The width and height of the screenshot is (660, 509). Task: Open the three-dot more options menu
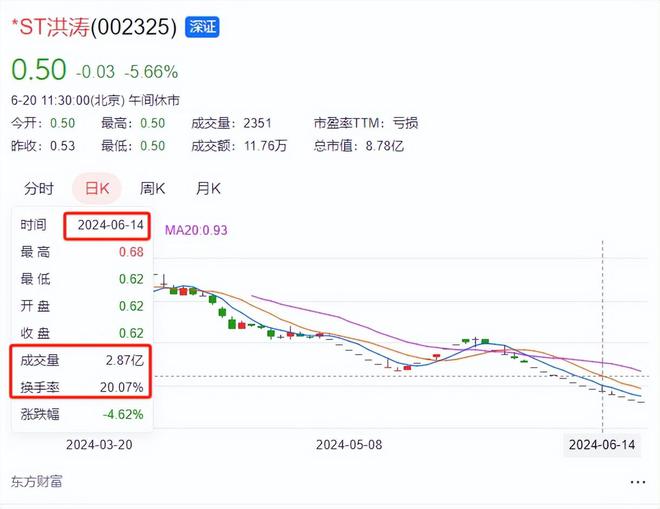(638, 482)
